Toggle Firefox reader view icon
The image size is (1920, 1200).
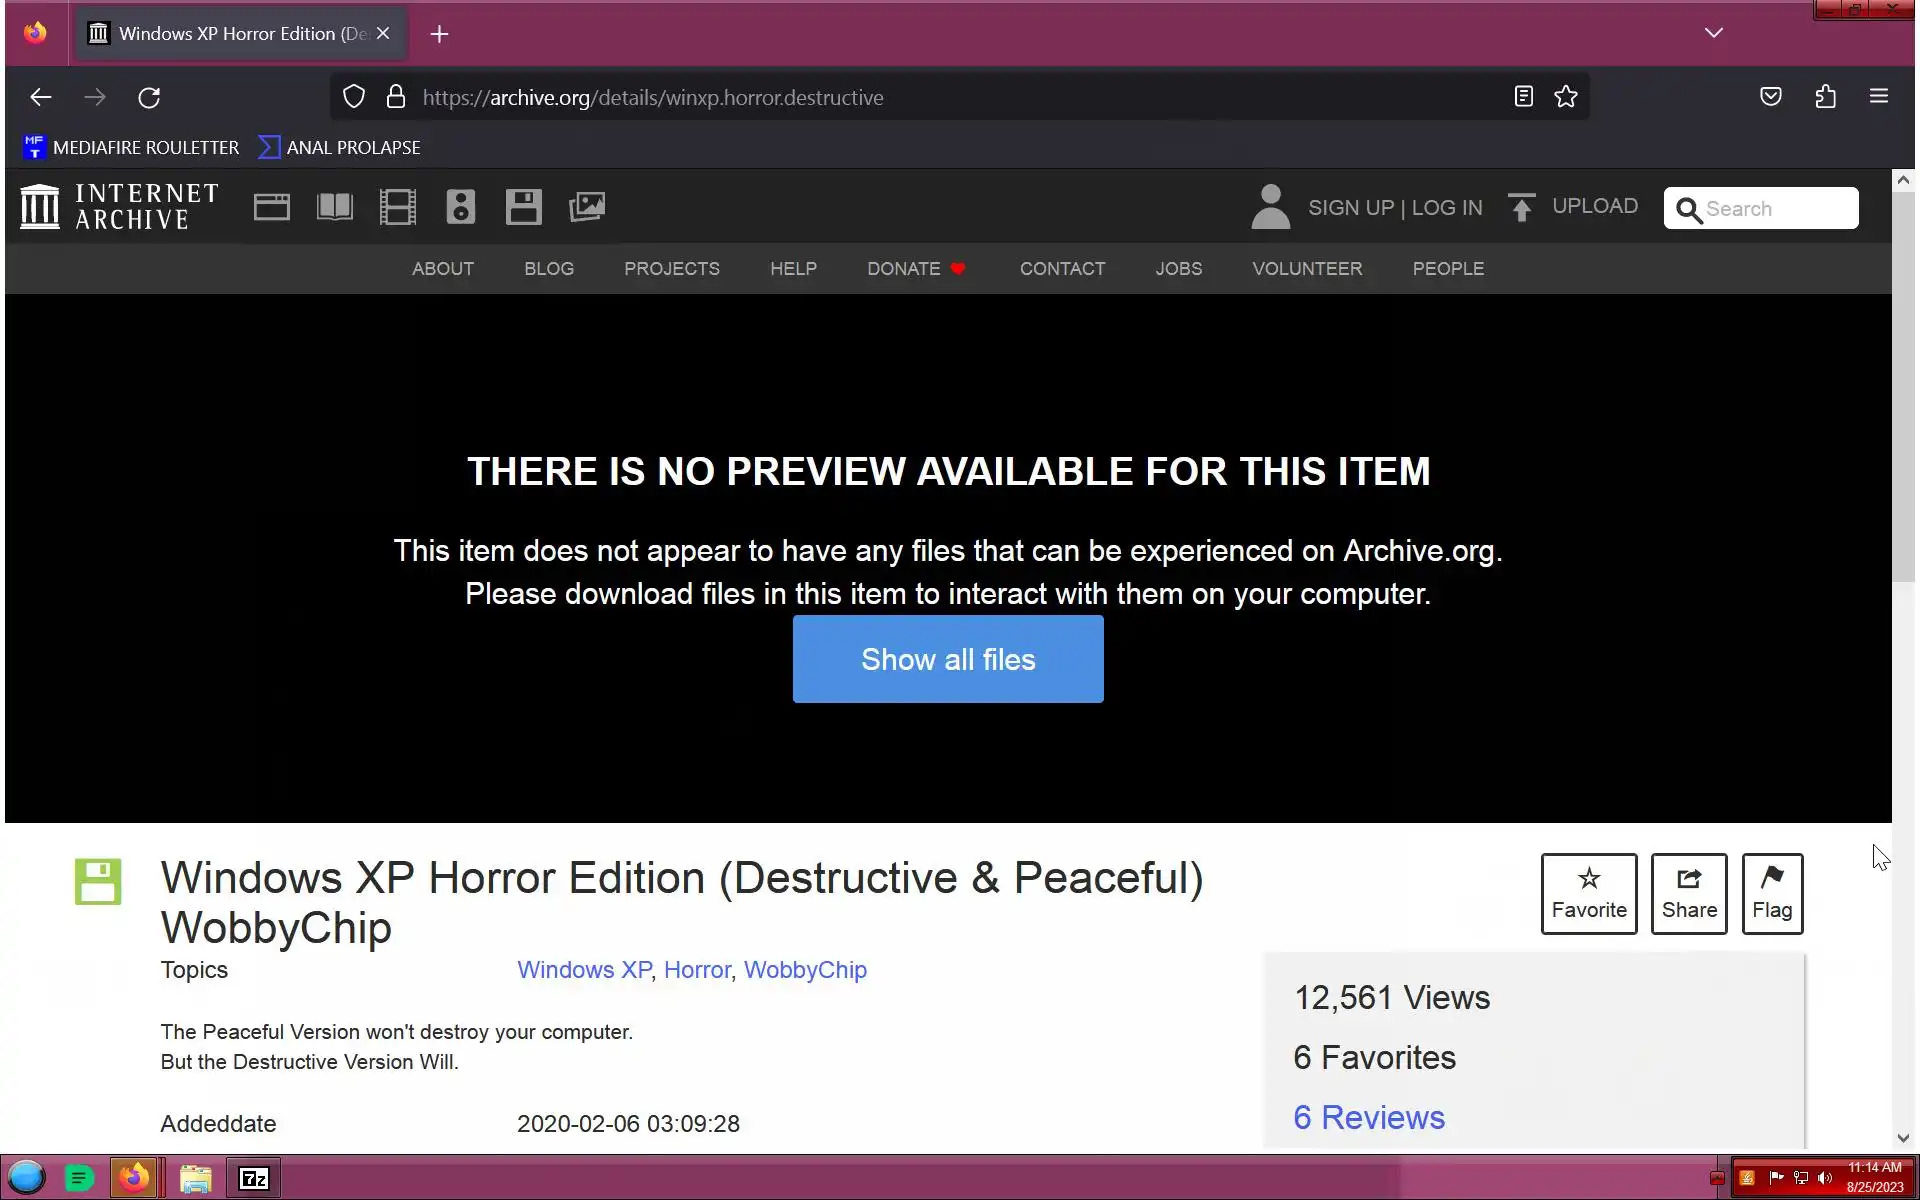[1523, 97]
